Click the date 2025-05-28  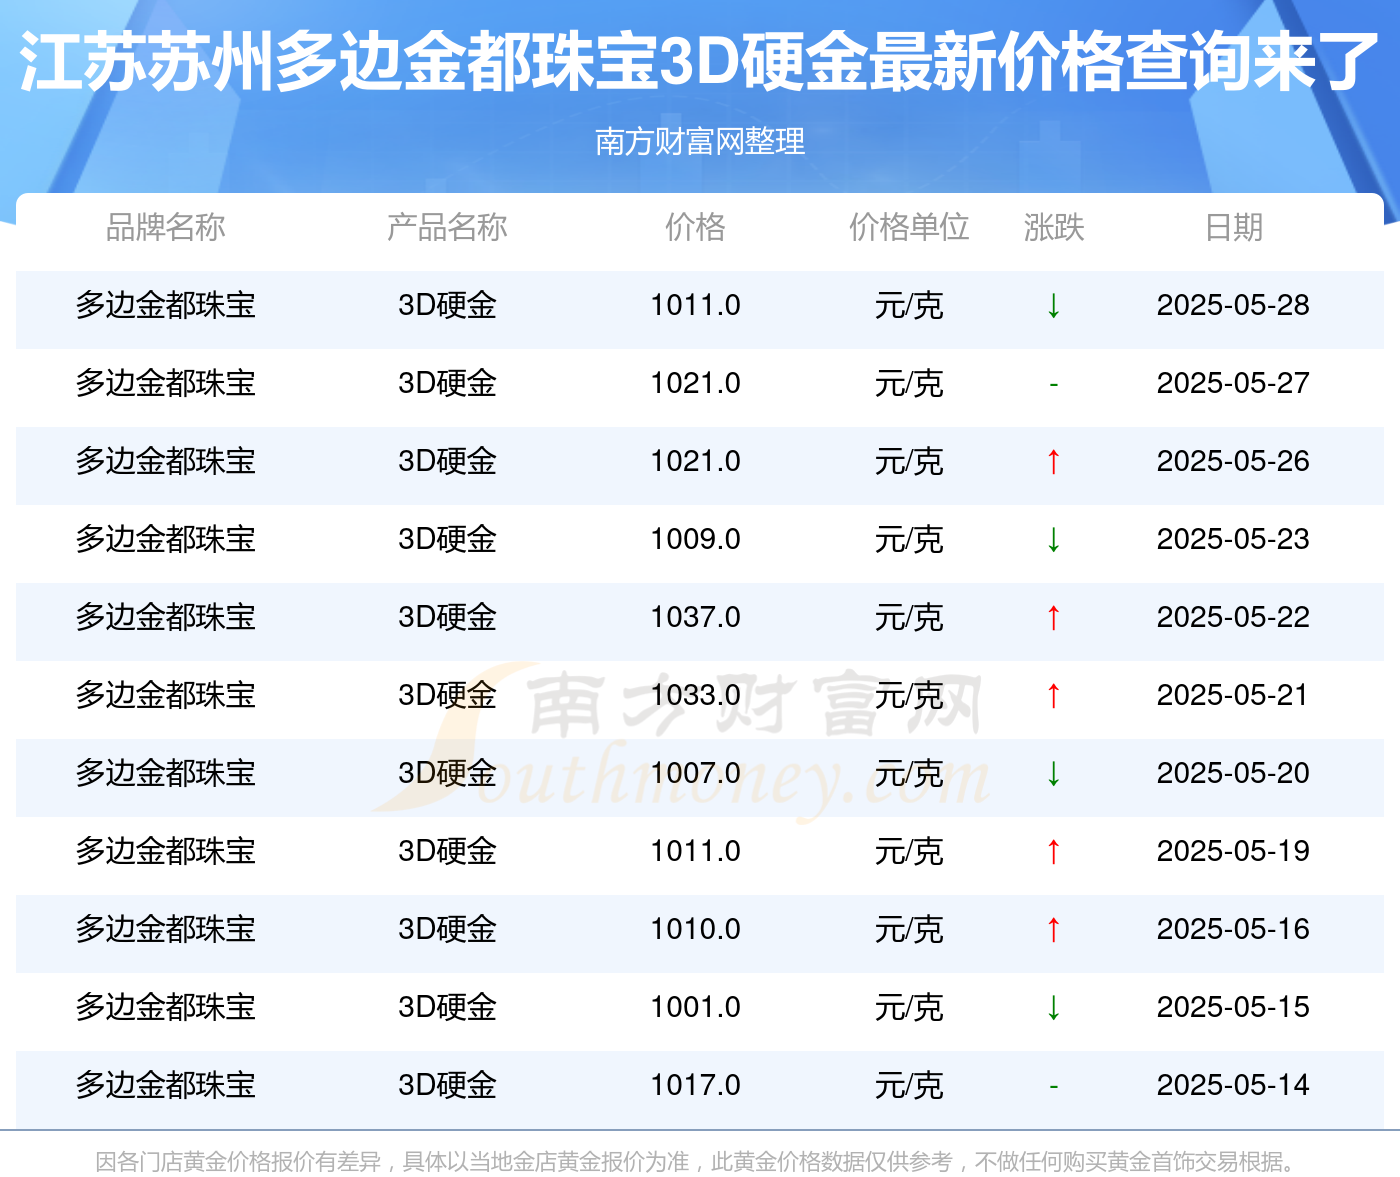1233,305
